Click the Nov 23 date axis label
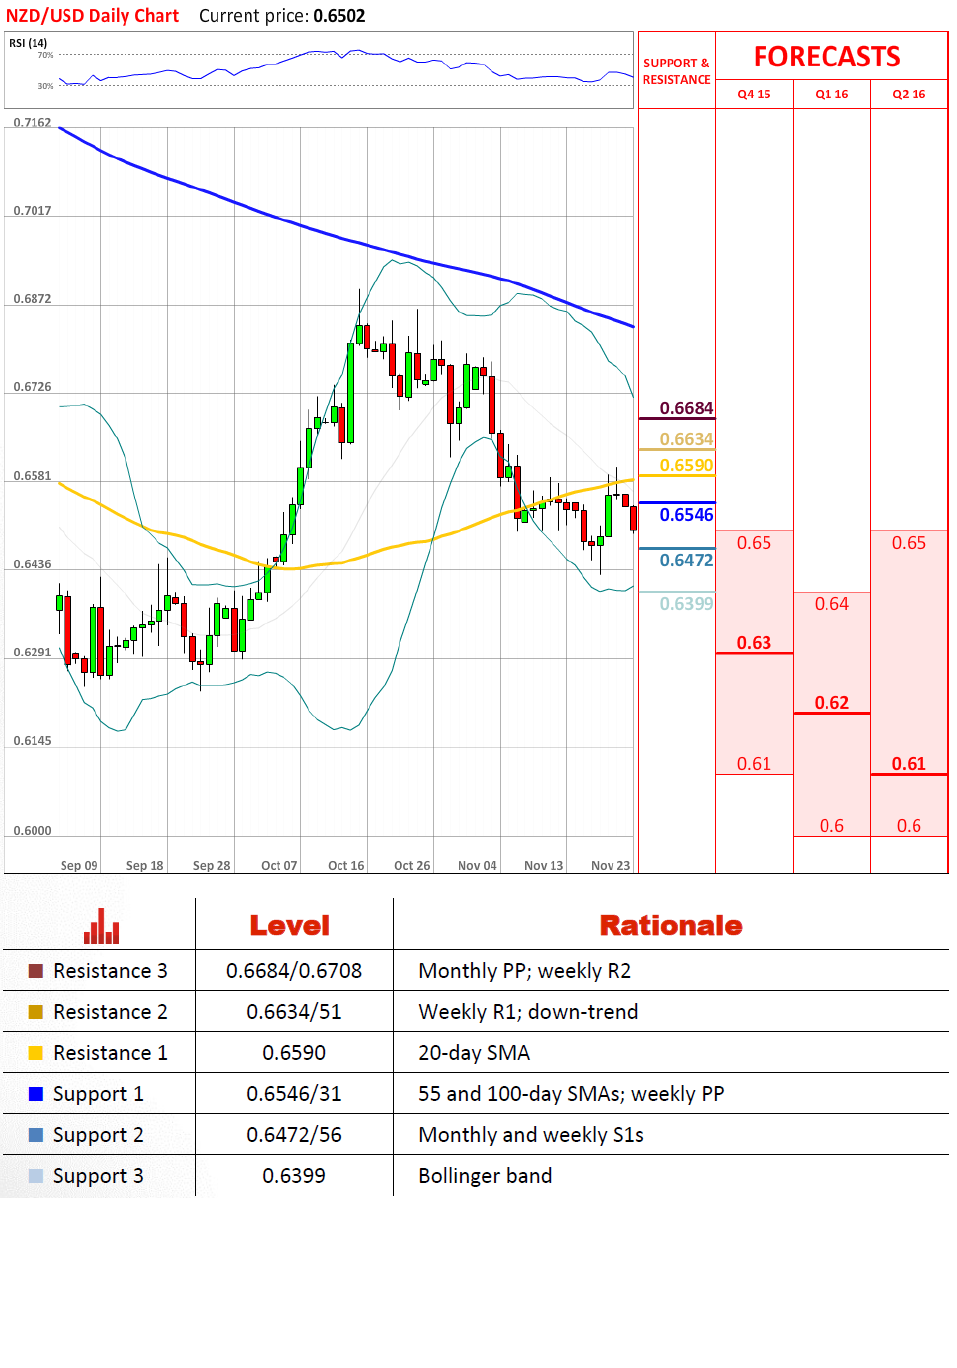This screenshot has width=957, height=1368. point(611,866)
